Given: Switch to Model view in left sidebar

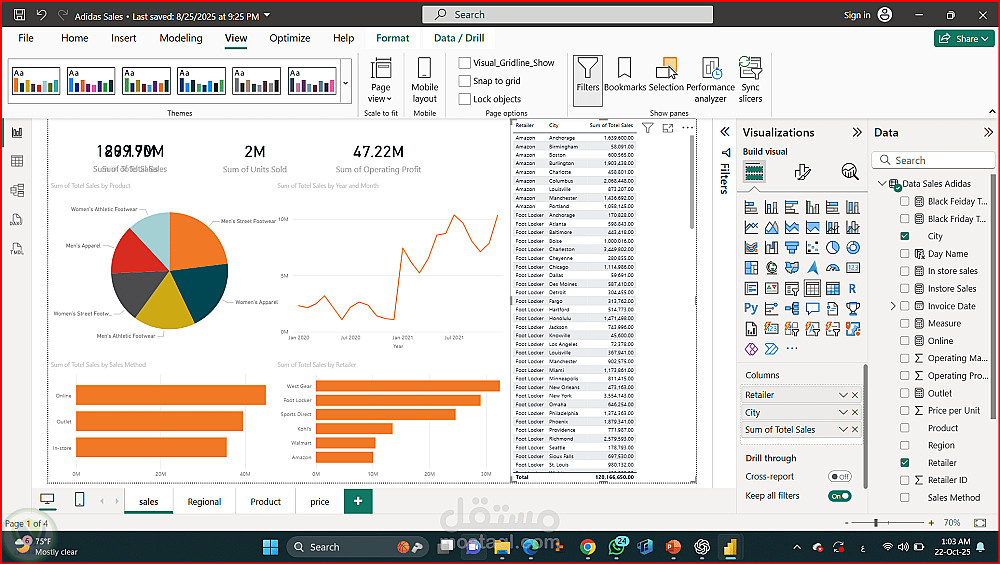Looking at the screenshot, I should [x=17, y=190].
